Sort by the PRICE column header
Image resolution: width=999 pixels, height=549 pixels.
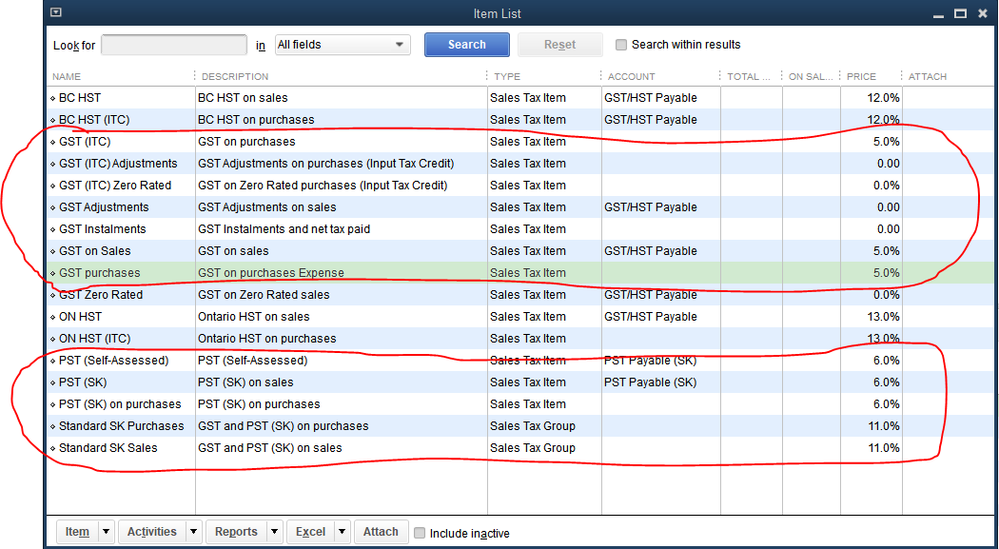pos(861,76)
